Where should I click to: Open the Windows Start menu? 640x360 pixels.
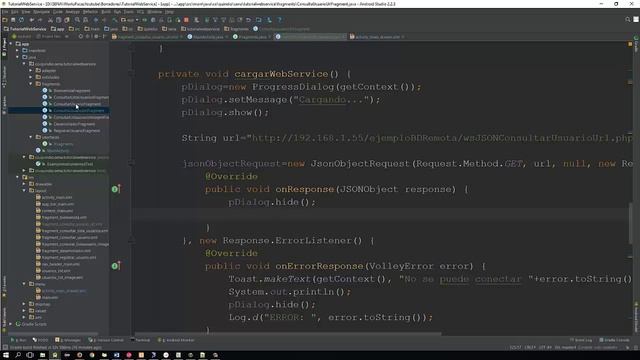tap(6, 355)
